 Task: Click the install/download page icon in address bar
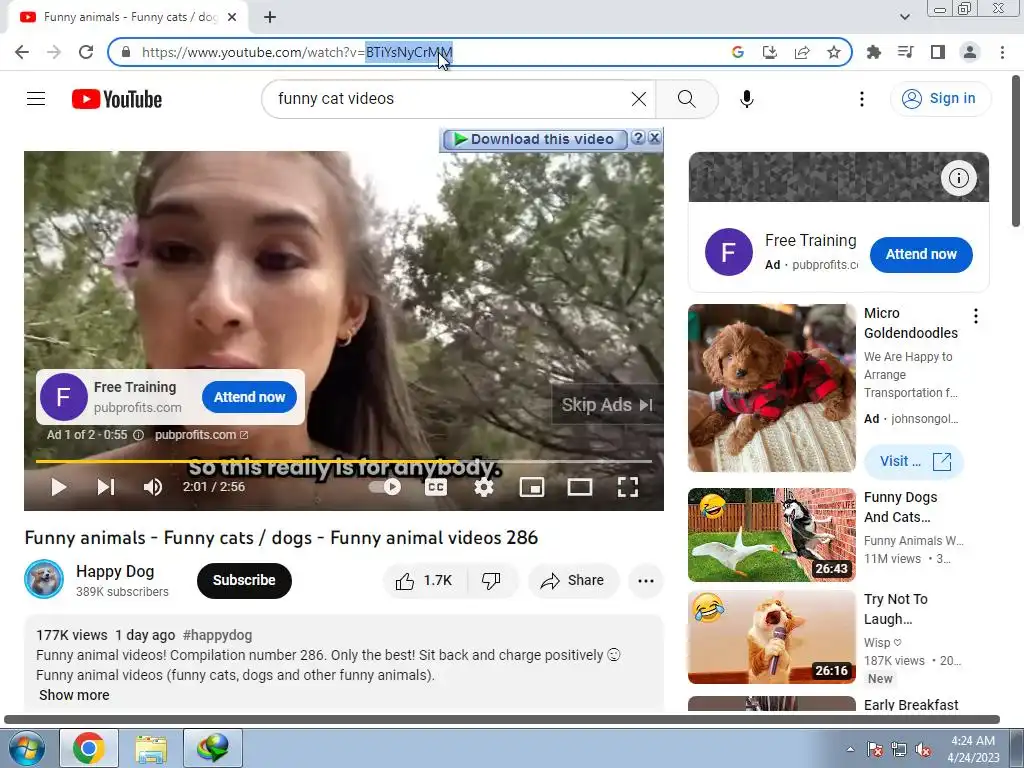(x=770, y=52)
